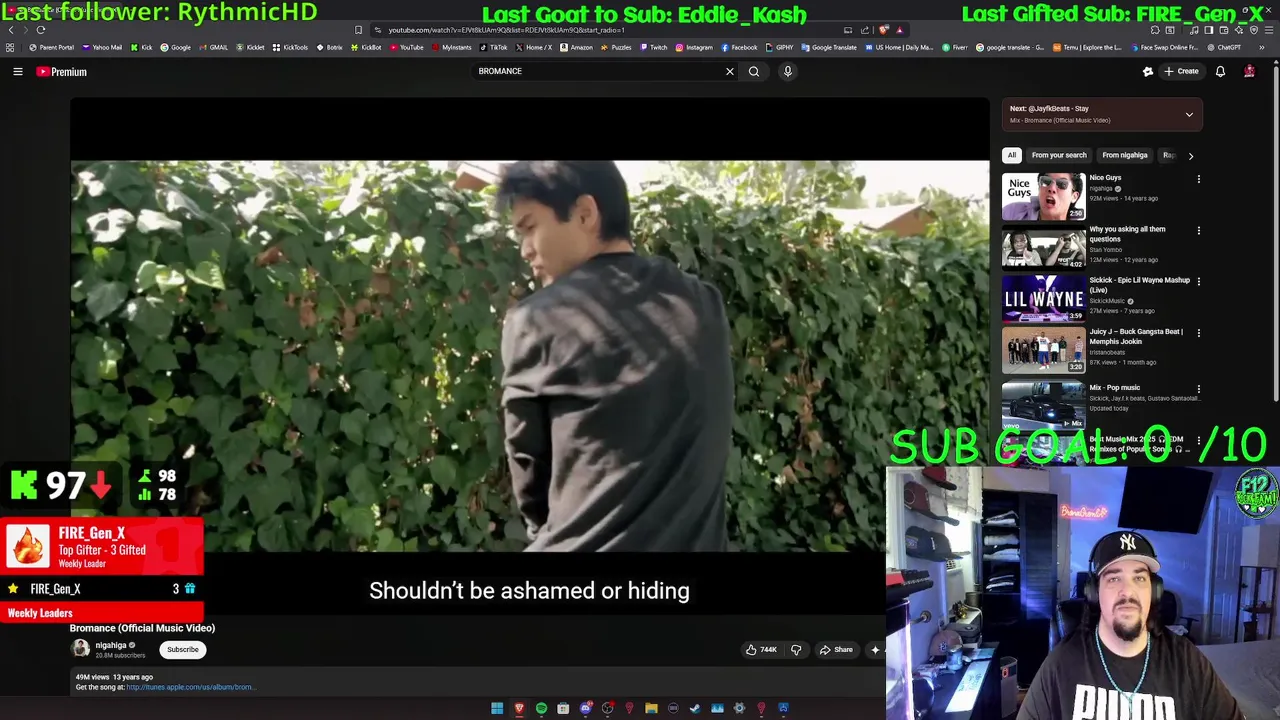Image resolution: width=1280 pixels, height=720 pixels.
Task: Open File Explorer from taskbar
Action: click(651, 708)
